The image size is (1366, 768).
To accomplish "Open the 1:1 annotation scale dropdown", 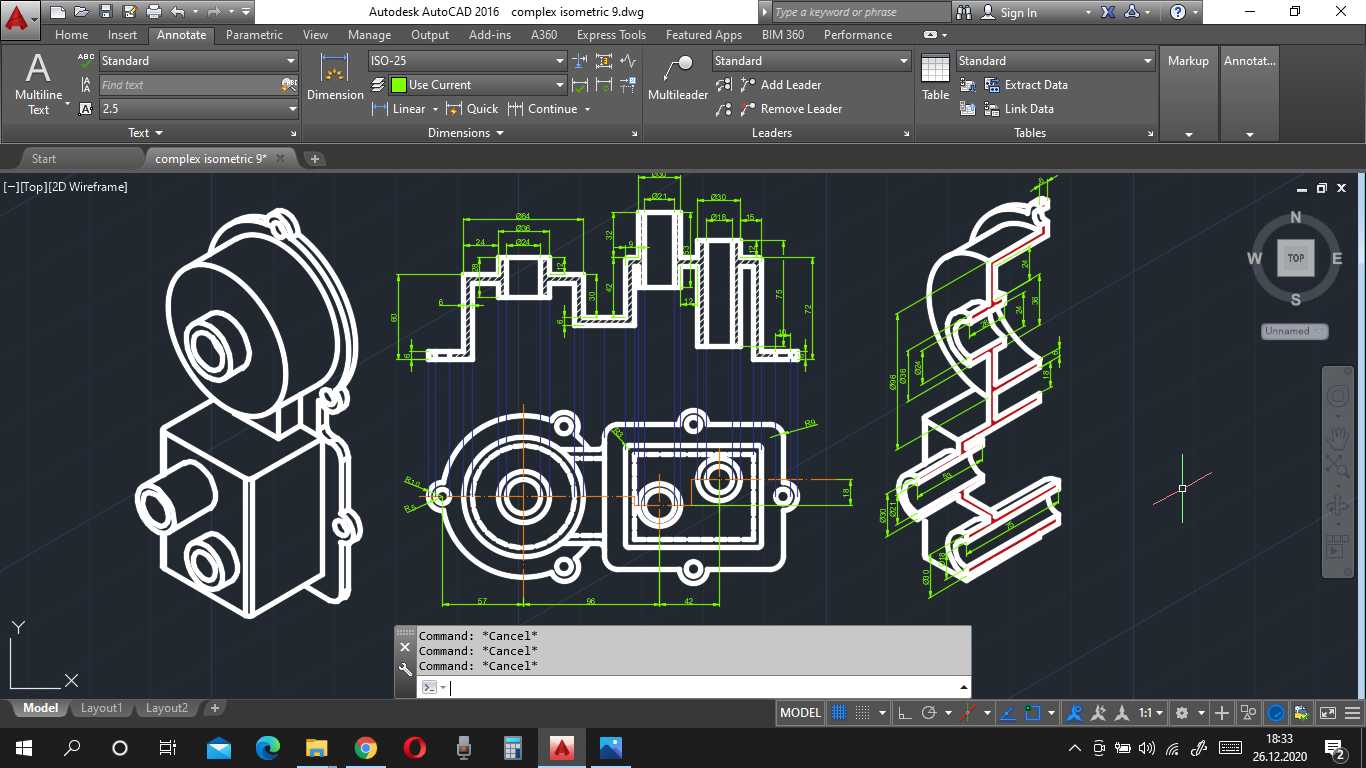I will pos(1151,713).
